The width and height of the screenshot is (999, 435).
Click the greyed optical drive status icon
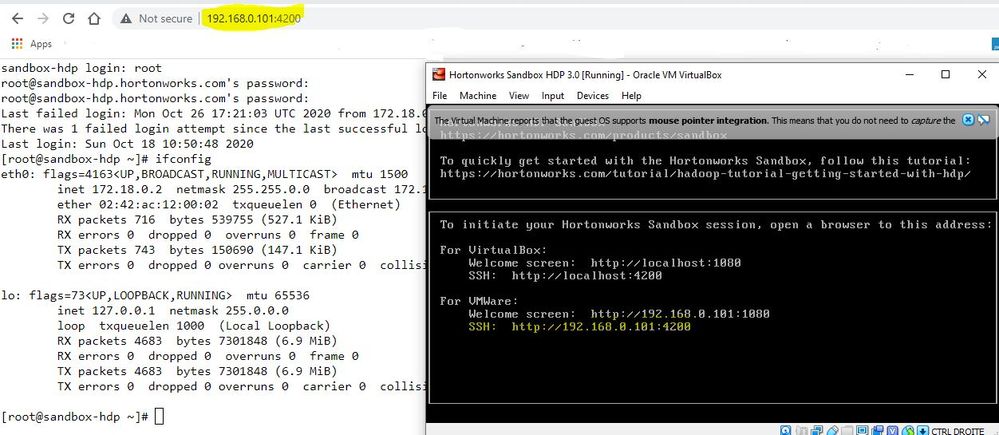point(801,431)
